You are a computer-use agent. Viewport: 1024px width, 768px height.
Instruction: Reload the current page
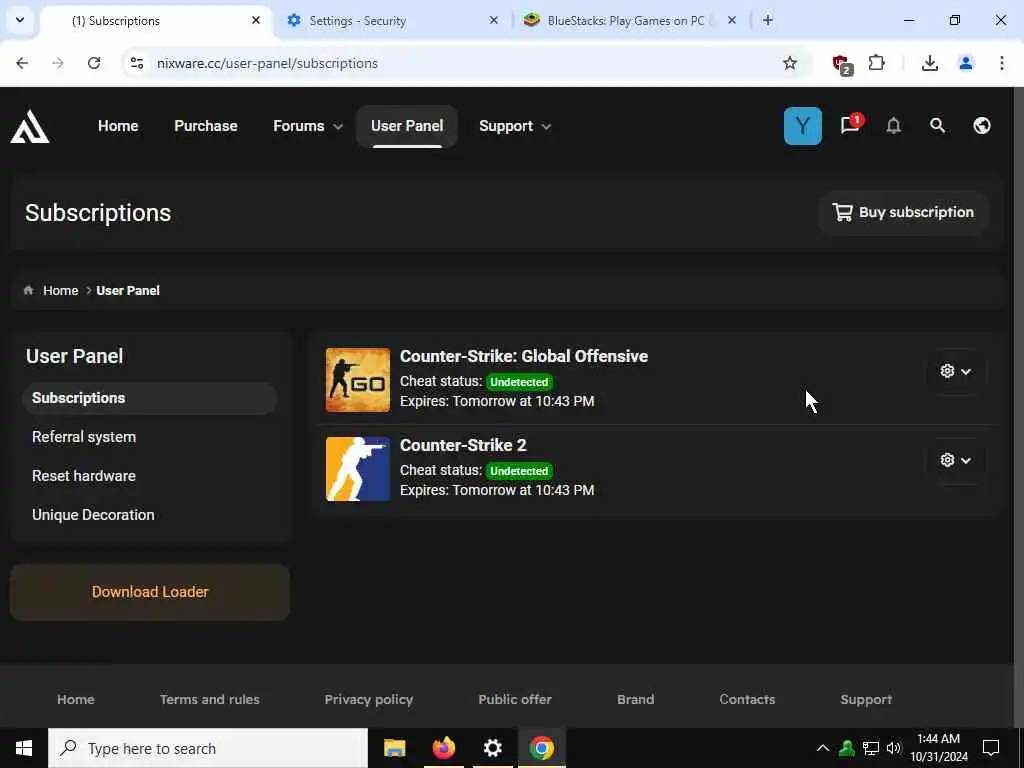tap(94, 63)
